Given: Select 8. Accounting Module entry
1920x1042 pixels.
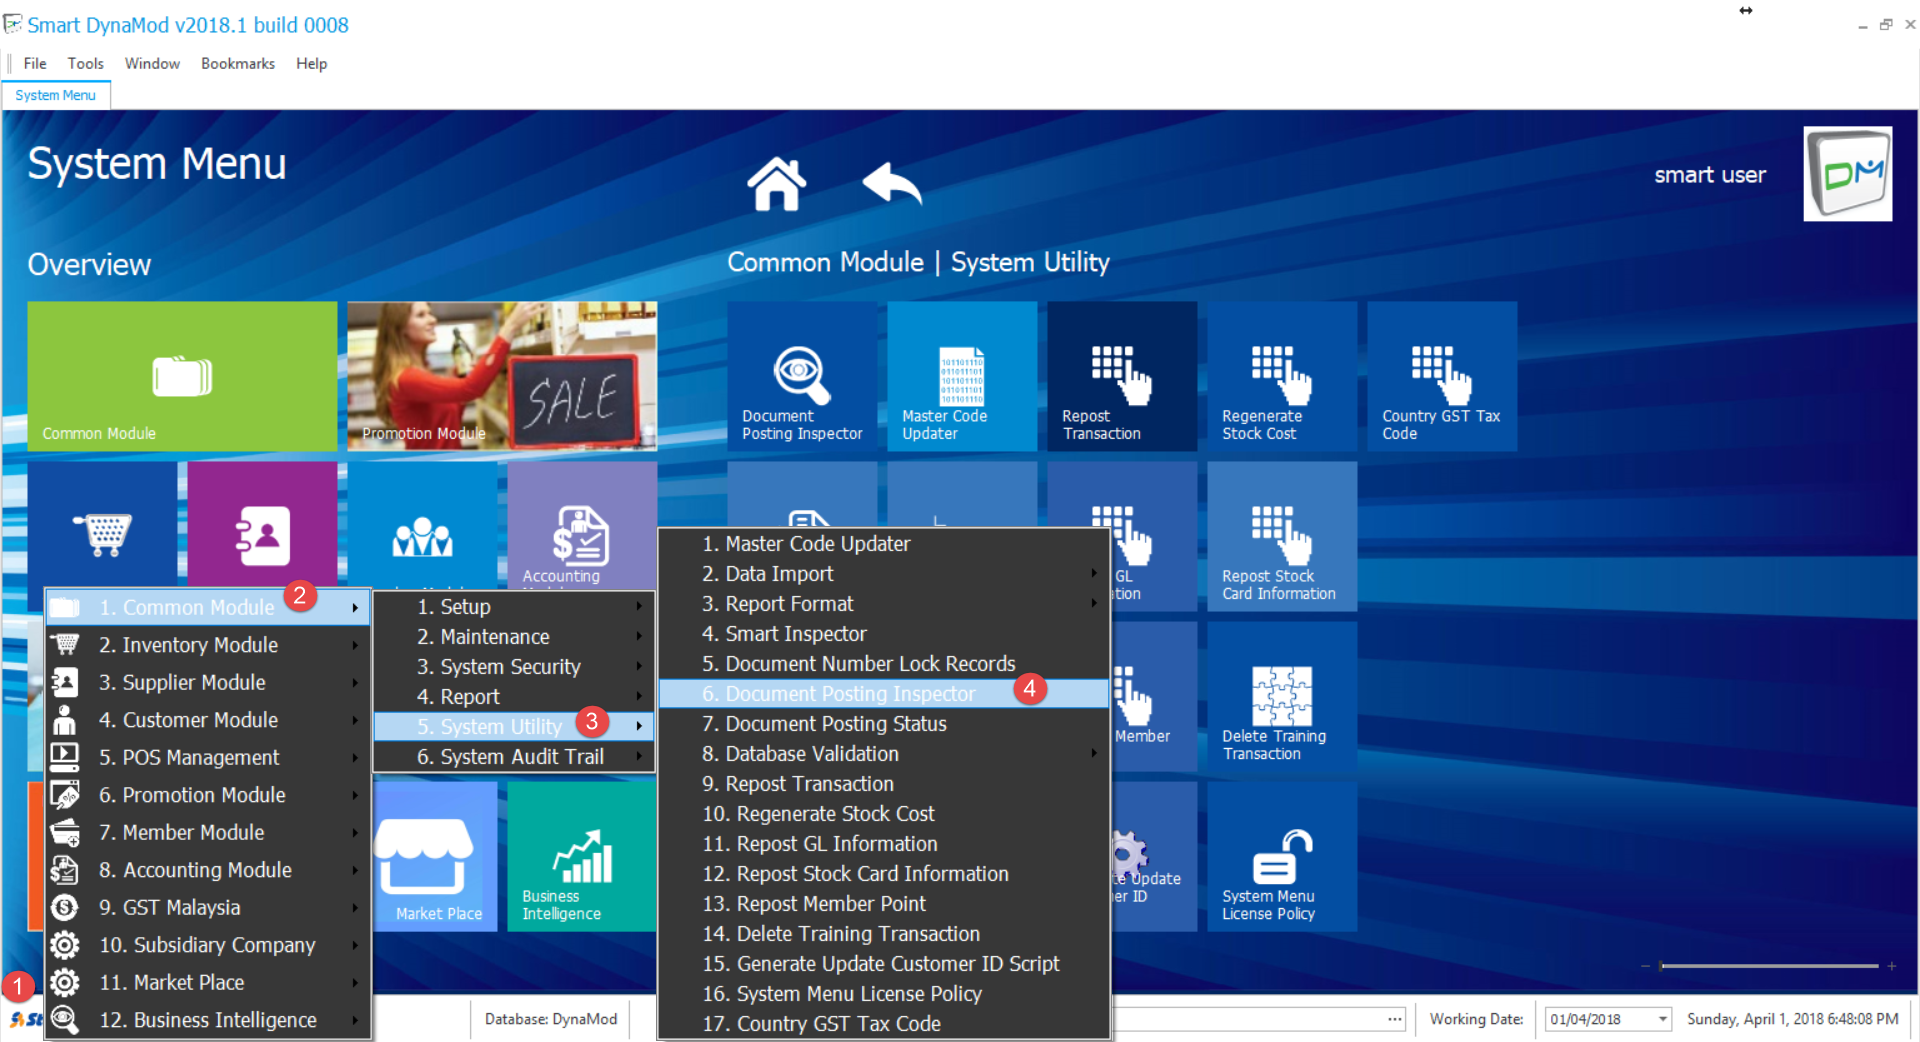Looking at the screenshot, I should (x=208, y=870).
